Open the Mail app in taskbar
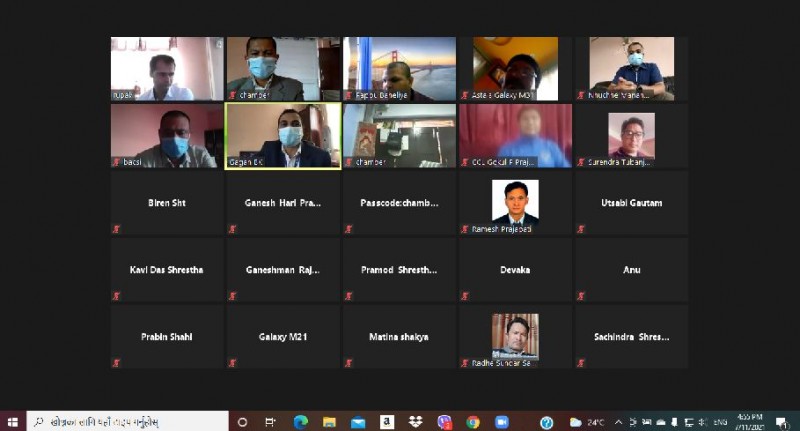Viewport: 800px width, 431px height. click(358, 422)
